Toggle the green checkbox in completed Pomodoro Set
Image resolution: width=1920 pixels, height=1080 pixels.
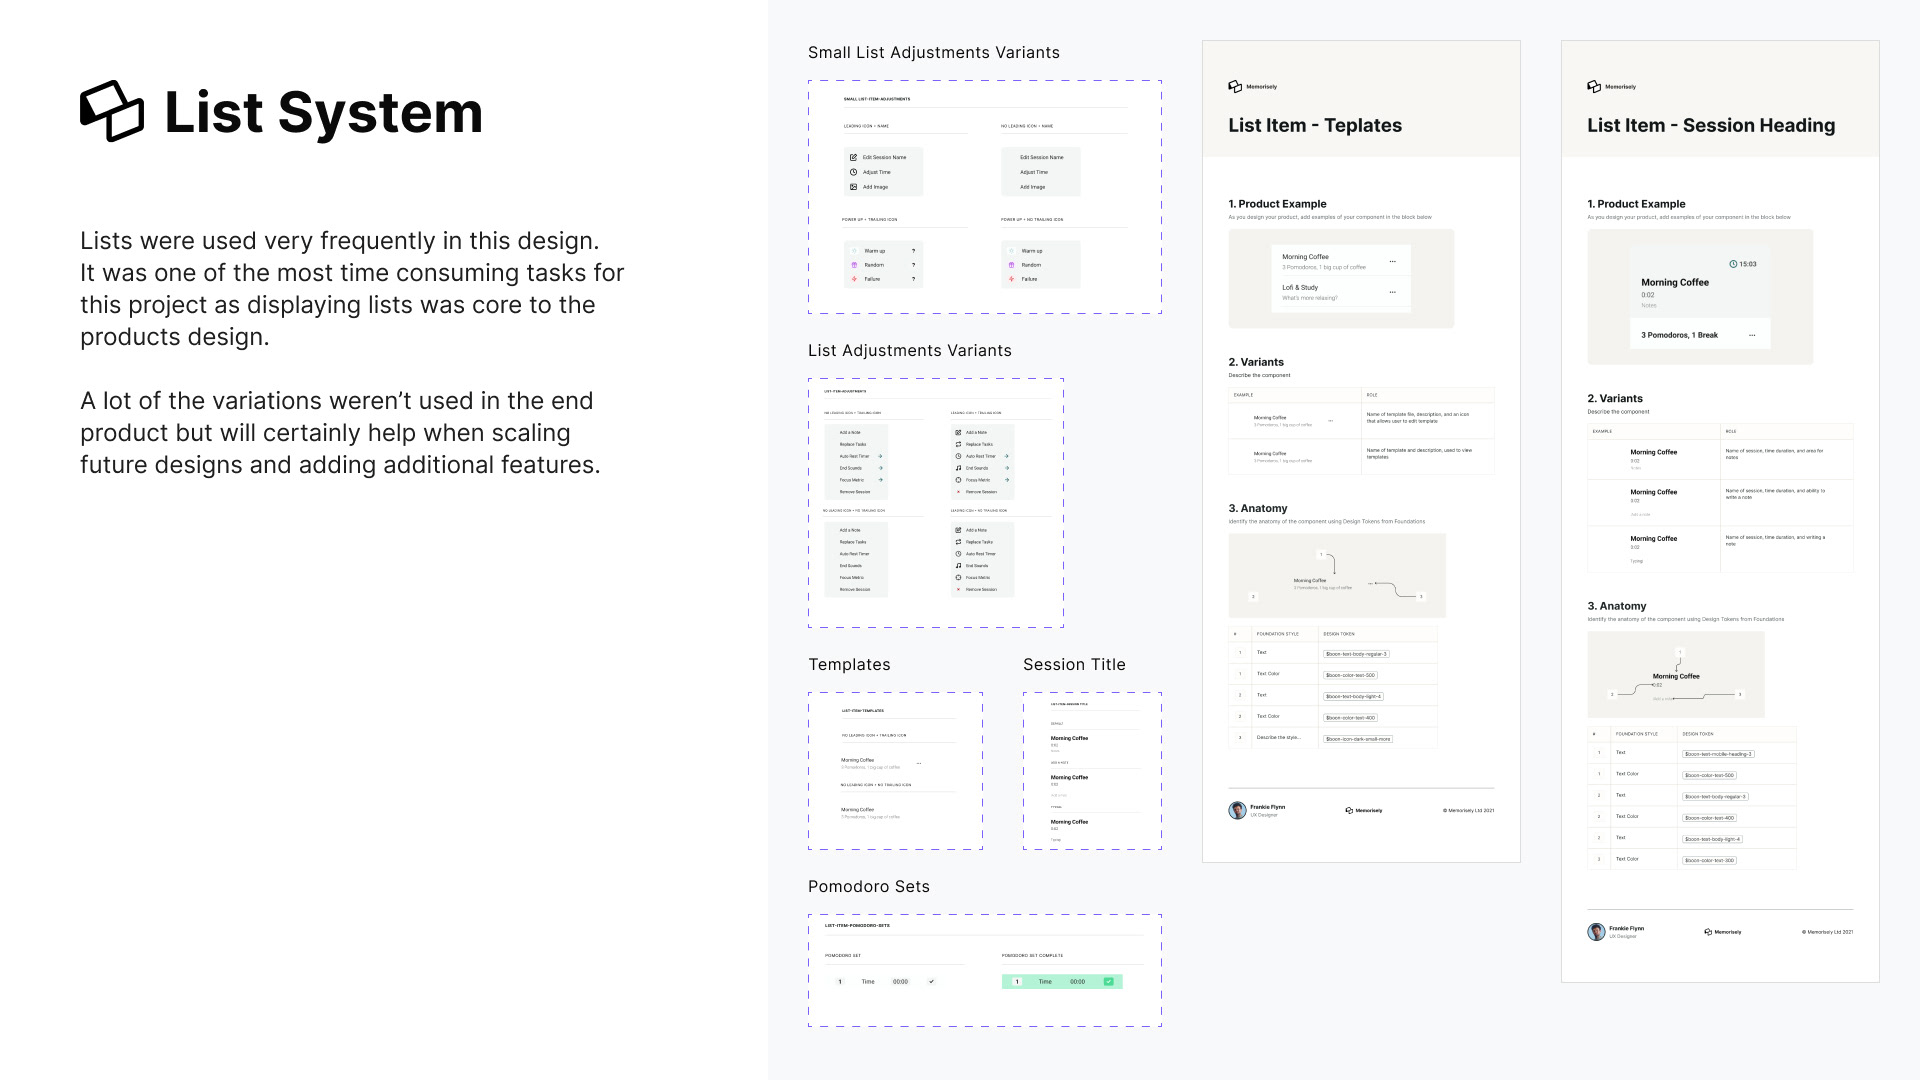pyautogui.click(x=1108, y=982)
